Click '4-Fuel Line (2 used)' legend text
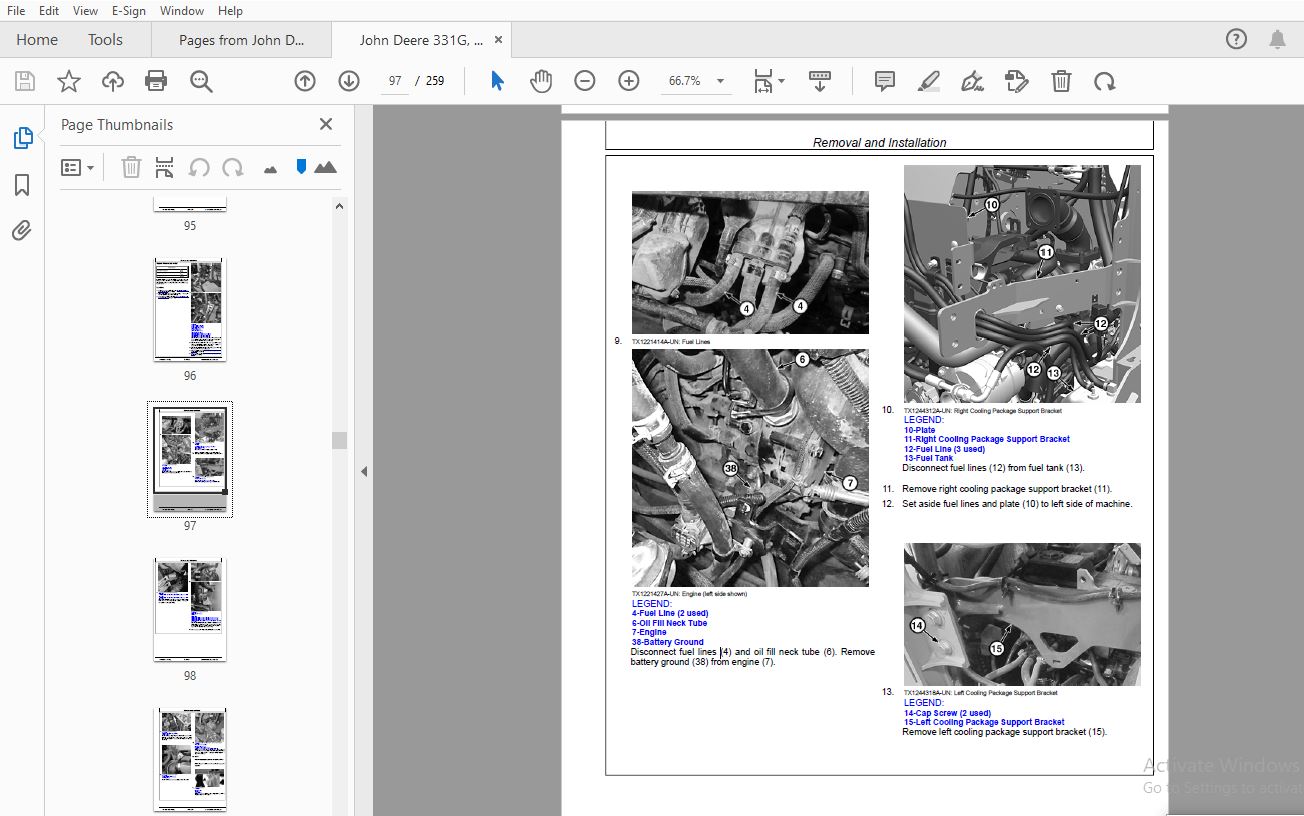Screen dimensions: 1304x816 click(669, 613)
